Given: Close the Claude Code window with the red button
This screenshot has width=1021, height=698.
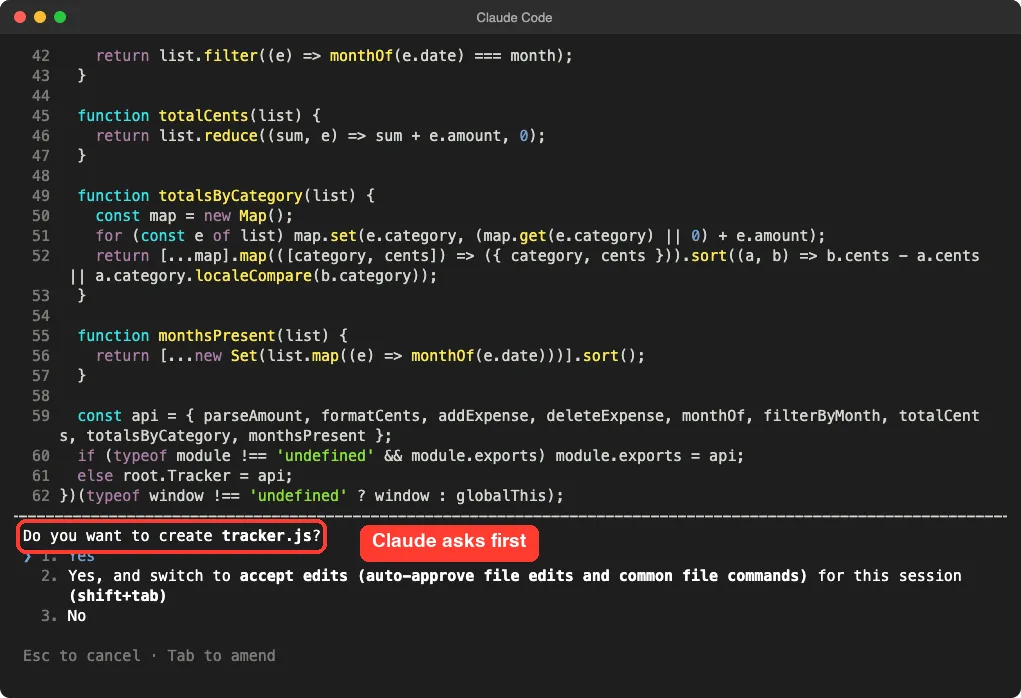Looking at the screenshot, I should click(20, 17).
